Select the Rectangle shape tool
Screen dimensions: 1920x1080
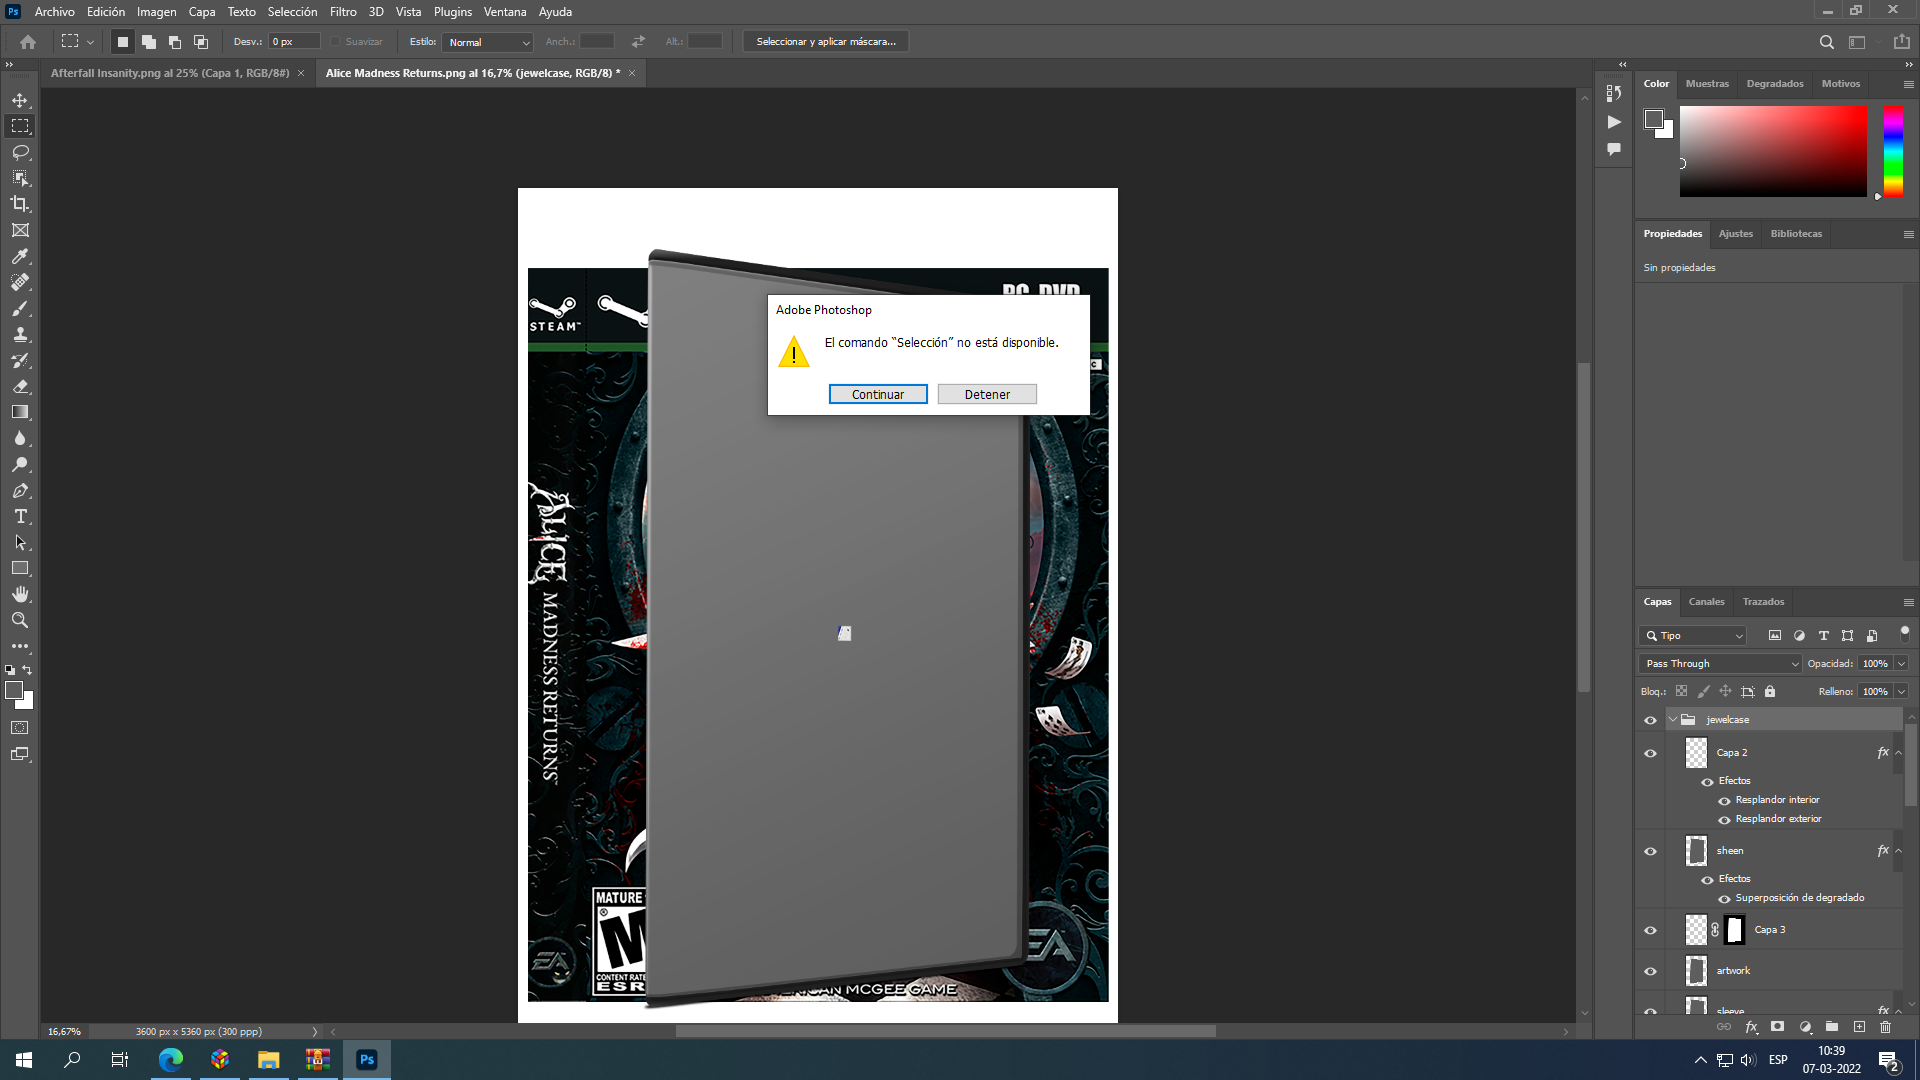[x=20, y=568]
